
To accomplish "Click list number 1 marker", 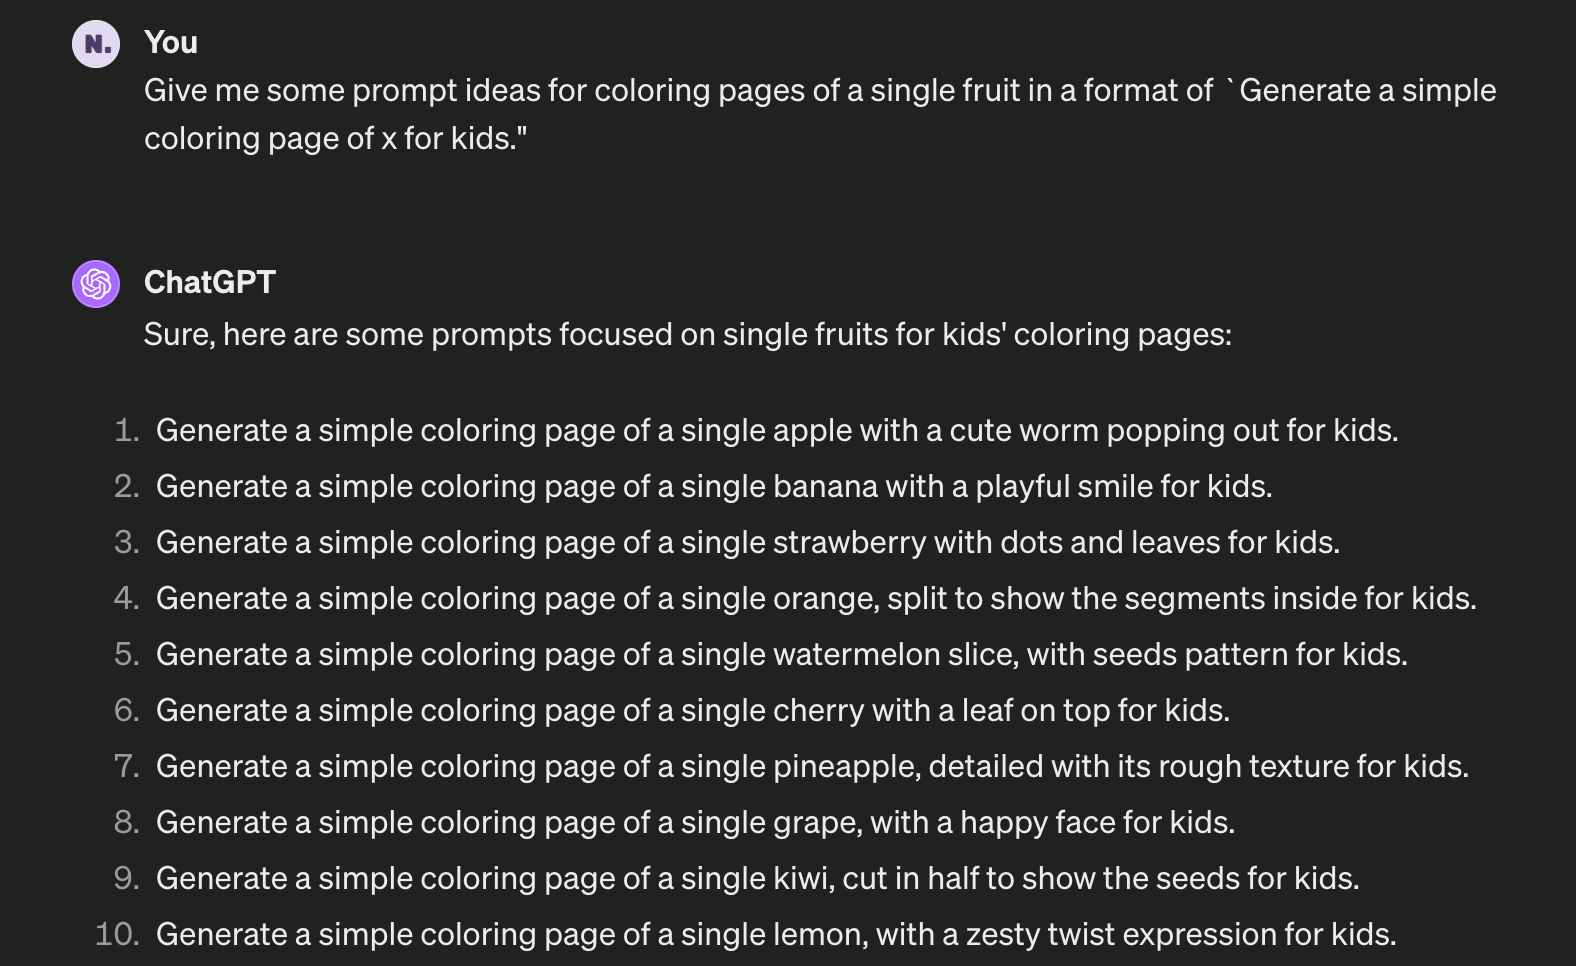I will pyautogui.click(x=127, y=430).
